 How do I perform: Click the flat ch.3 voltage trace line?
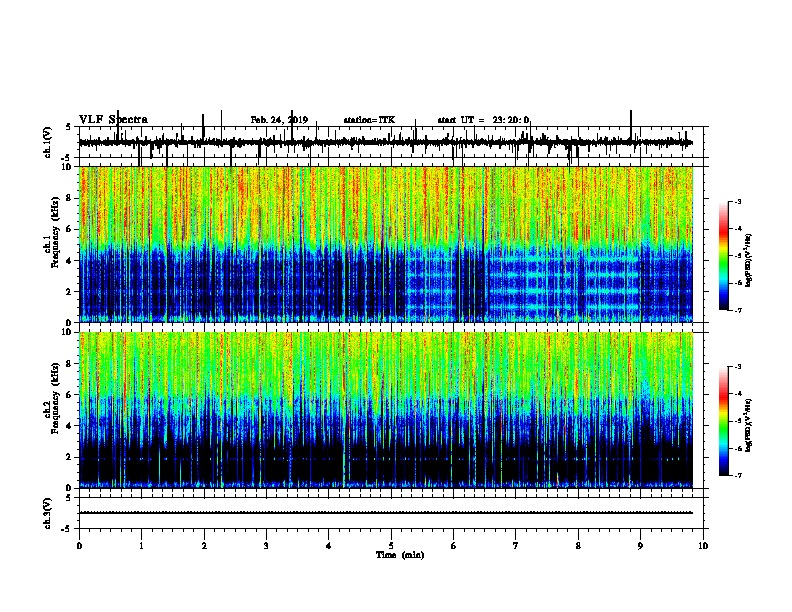click(x=385, y=513)
